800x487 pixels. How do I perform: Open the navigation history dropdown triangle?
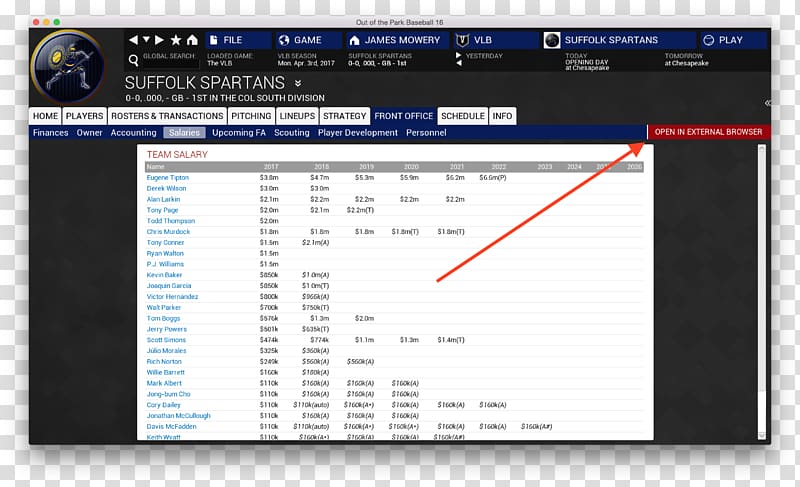[x=146, y=40]
